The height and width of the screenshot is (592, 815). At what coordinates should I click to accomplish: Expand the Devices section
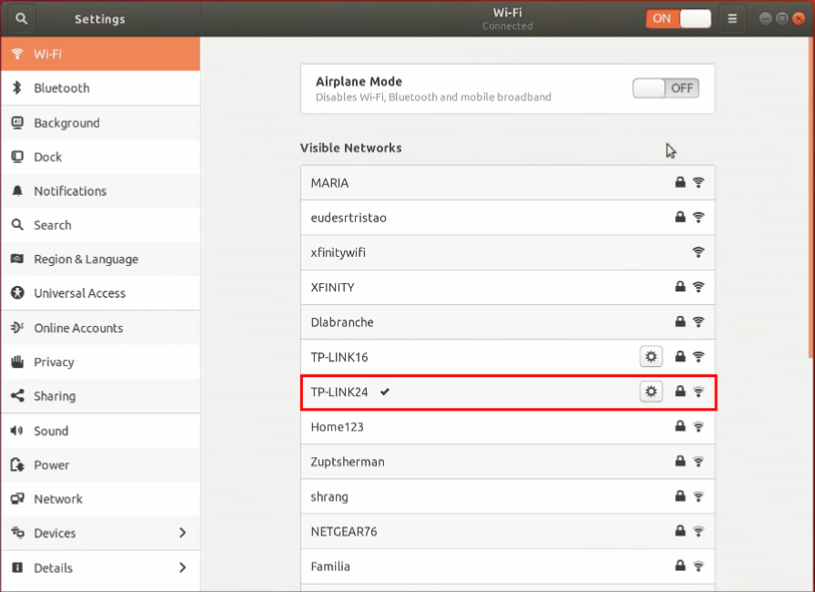(100, 533)
